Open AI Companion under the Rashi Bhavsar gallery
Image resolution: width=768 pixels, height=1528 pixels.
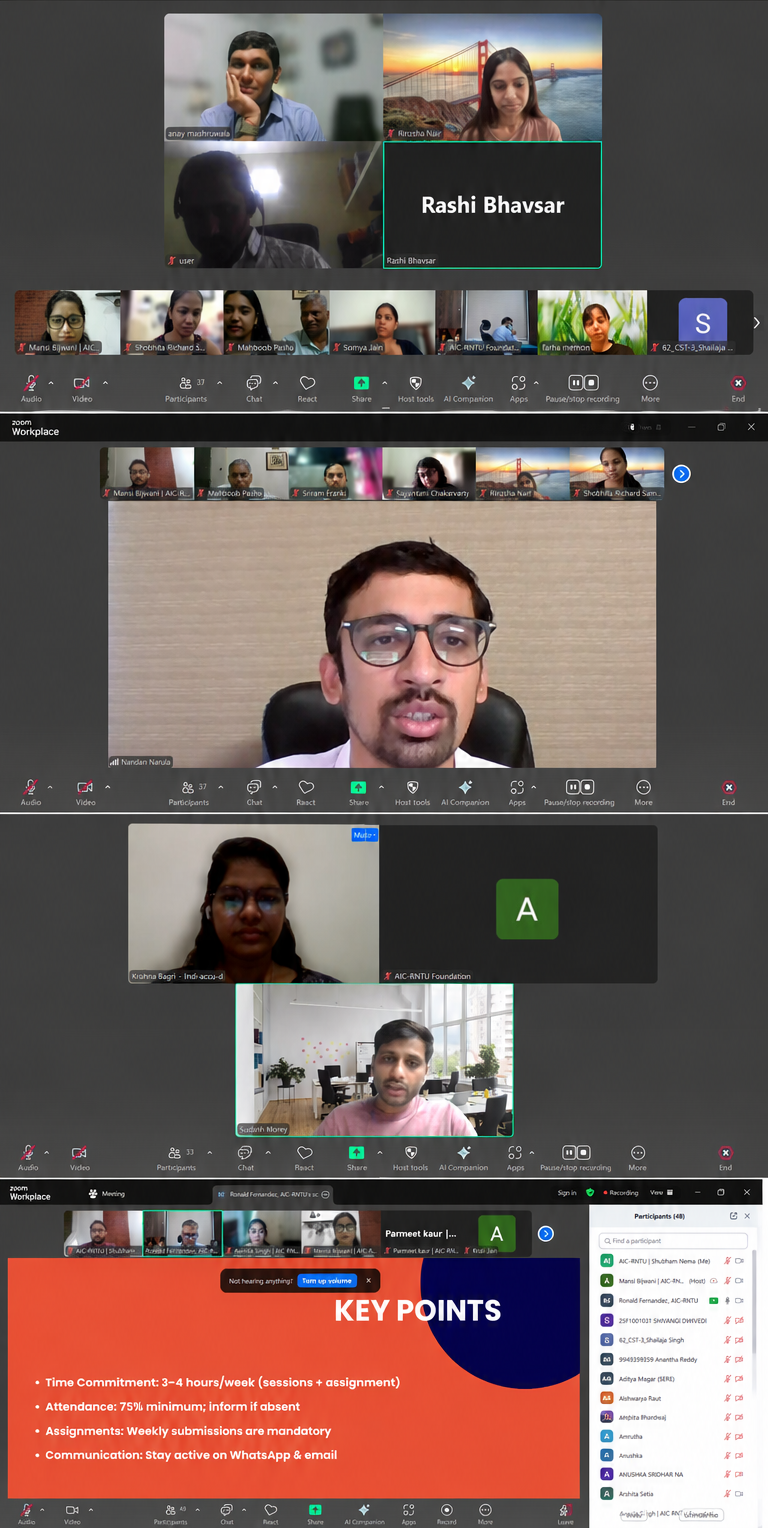point(468,388)
